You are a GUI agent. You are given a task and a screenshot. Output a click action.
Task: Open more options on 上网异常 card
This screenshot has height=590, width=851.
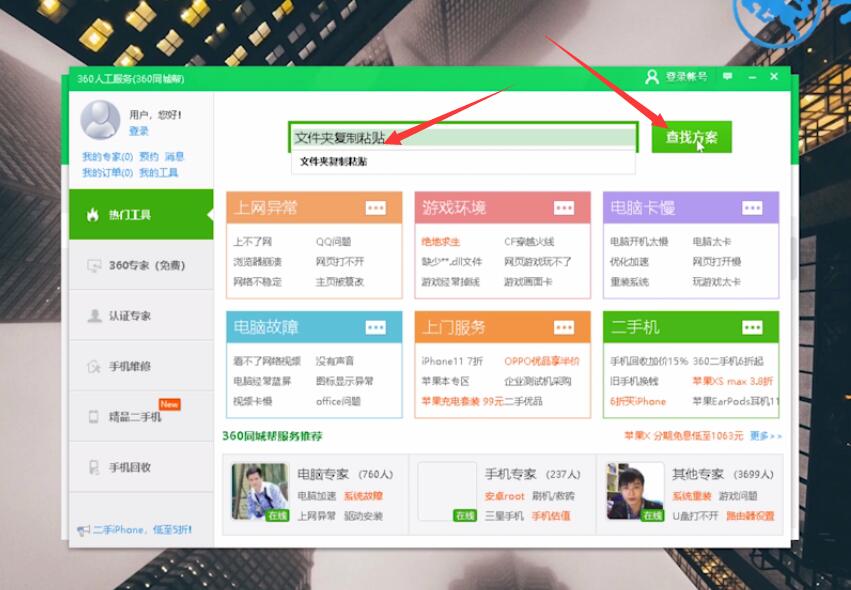click(376, 208)
